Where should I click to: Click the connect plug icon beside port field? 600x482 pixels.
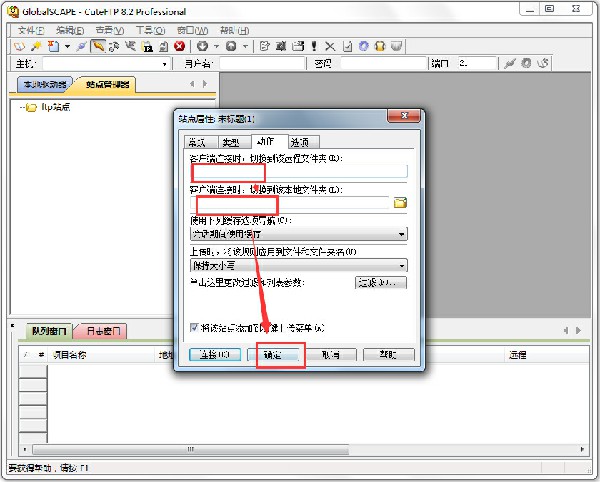point(510,63)
